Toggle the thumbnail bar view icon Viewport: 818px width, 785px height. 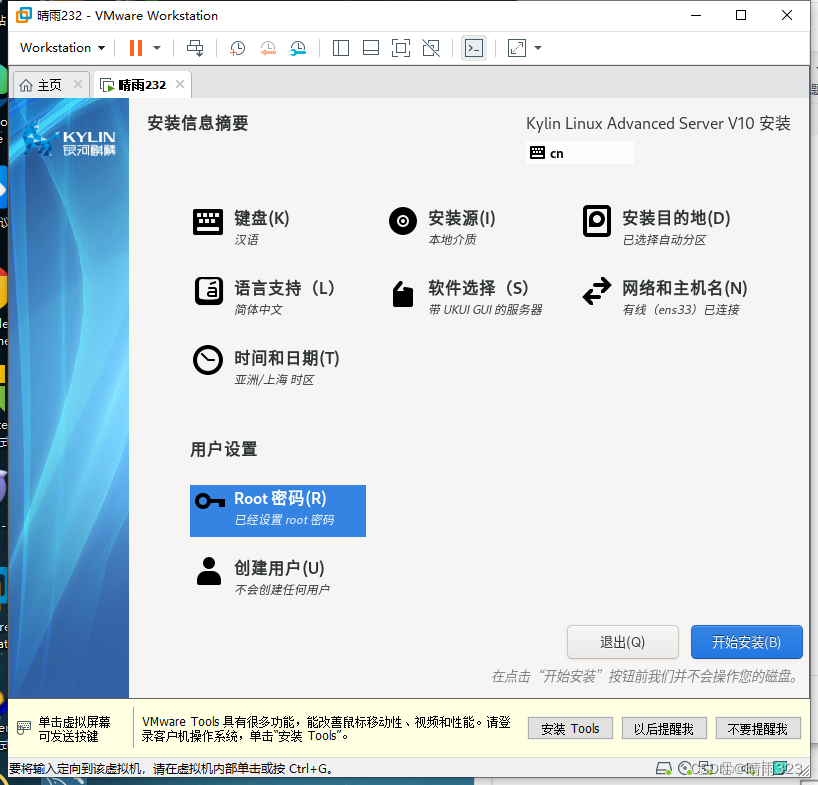coord(371,48)
